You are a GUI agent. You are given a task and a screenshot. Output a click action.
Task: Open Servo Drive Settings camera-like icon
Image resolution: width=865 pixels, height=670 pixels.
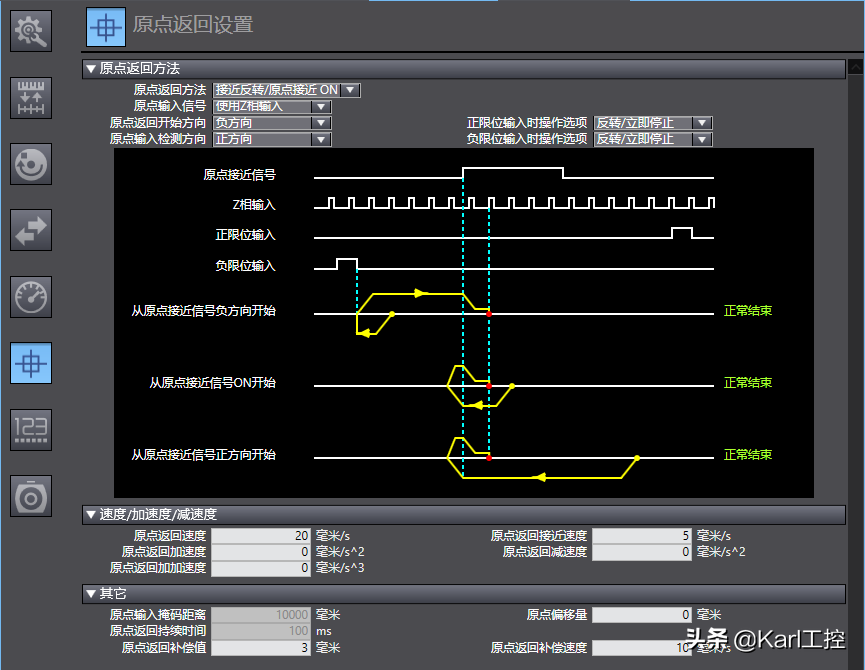31,496
